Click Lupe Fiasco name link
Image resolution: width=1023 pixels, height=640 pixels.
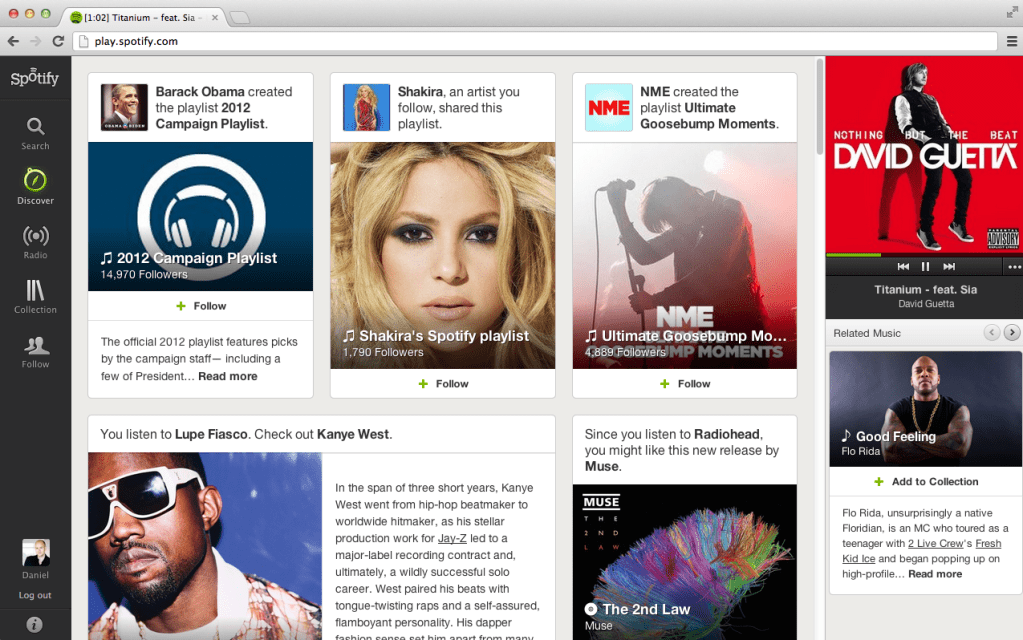pos(211,434)
